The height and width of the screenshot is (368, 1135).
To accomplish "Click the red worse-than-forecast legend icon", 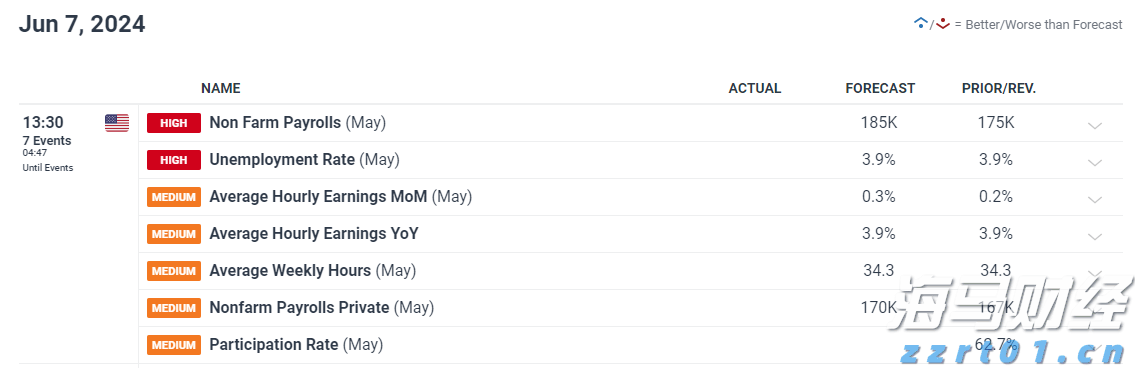I will click(942, 23).
